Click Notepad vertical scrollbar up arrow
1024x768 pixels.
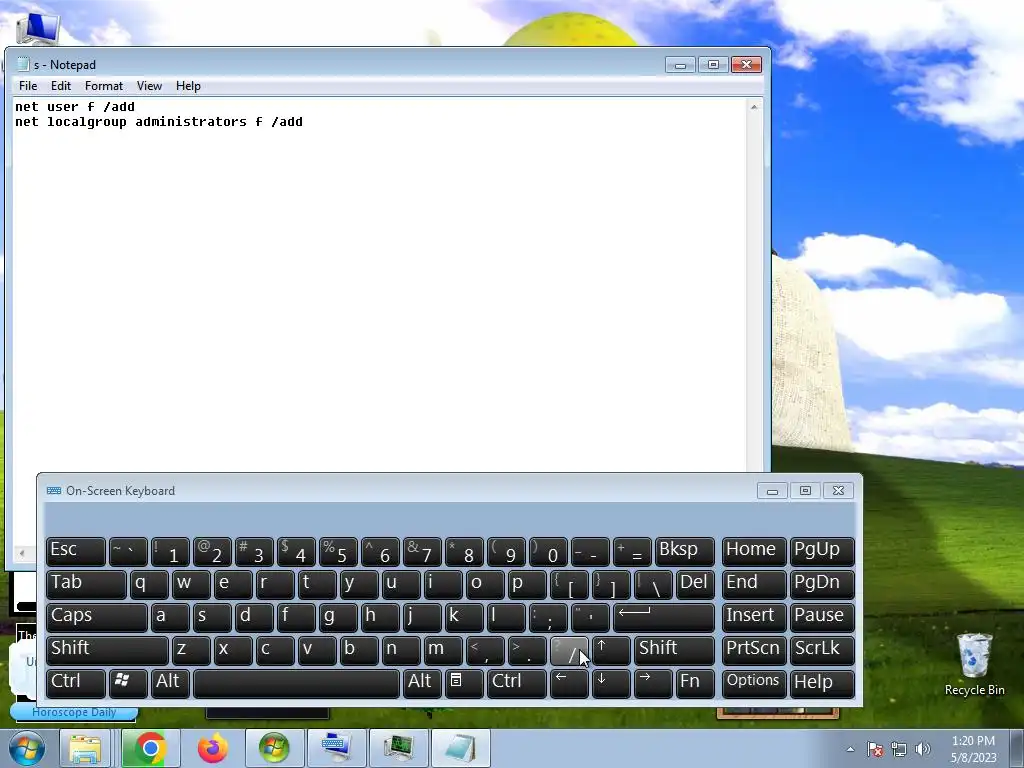pyautogui.click(x=754, y=106)
